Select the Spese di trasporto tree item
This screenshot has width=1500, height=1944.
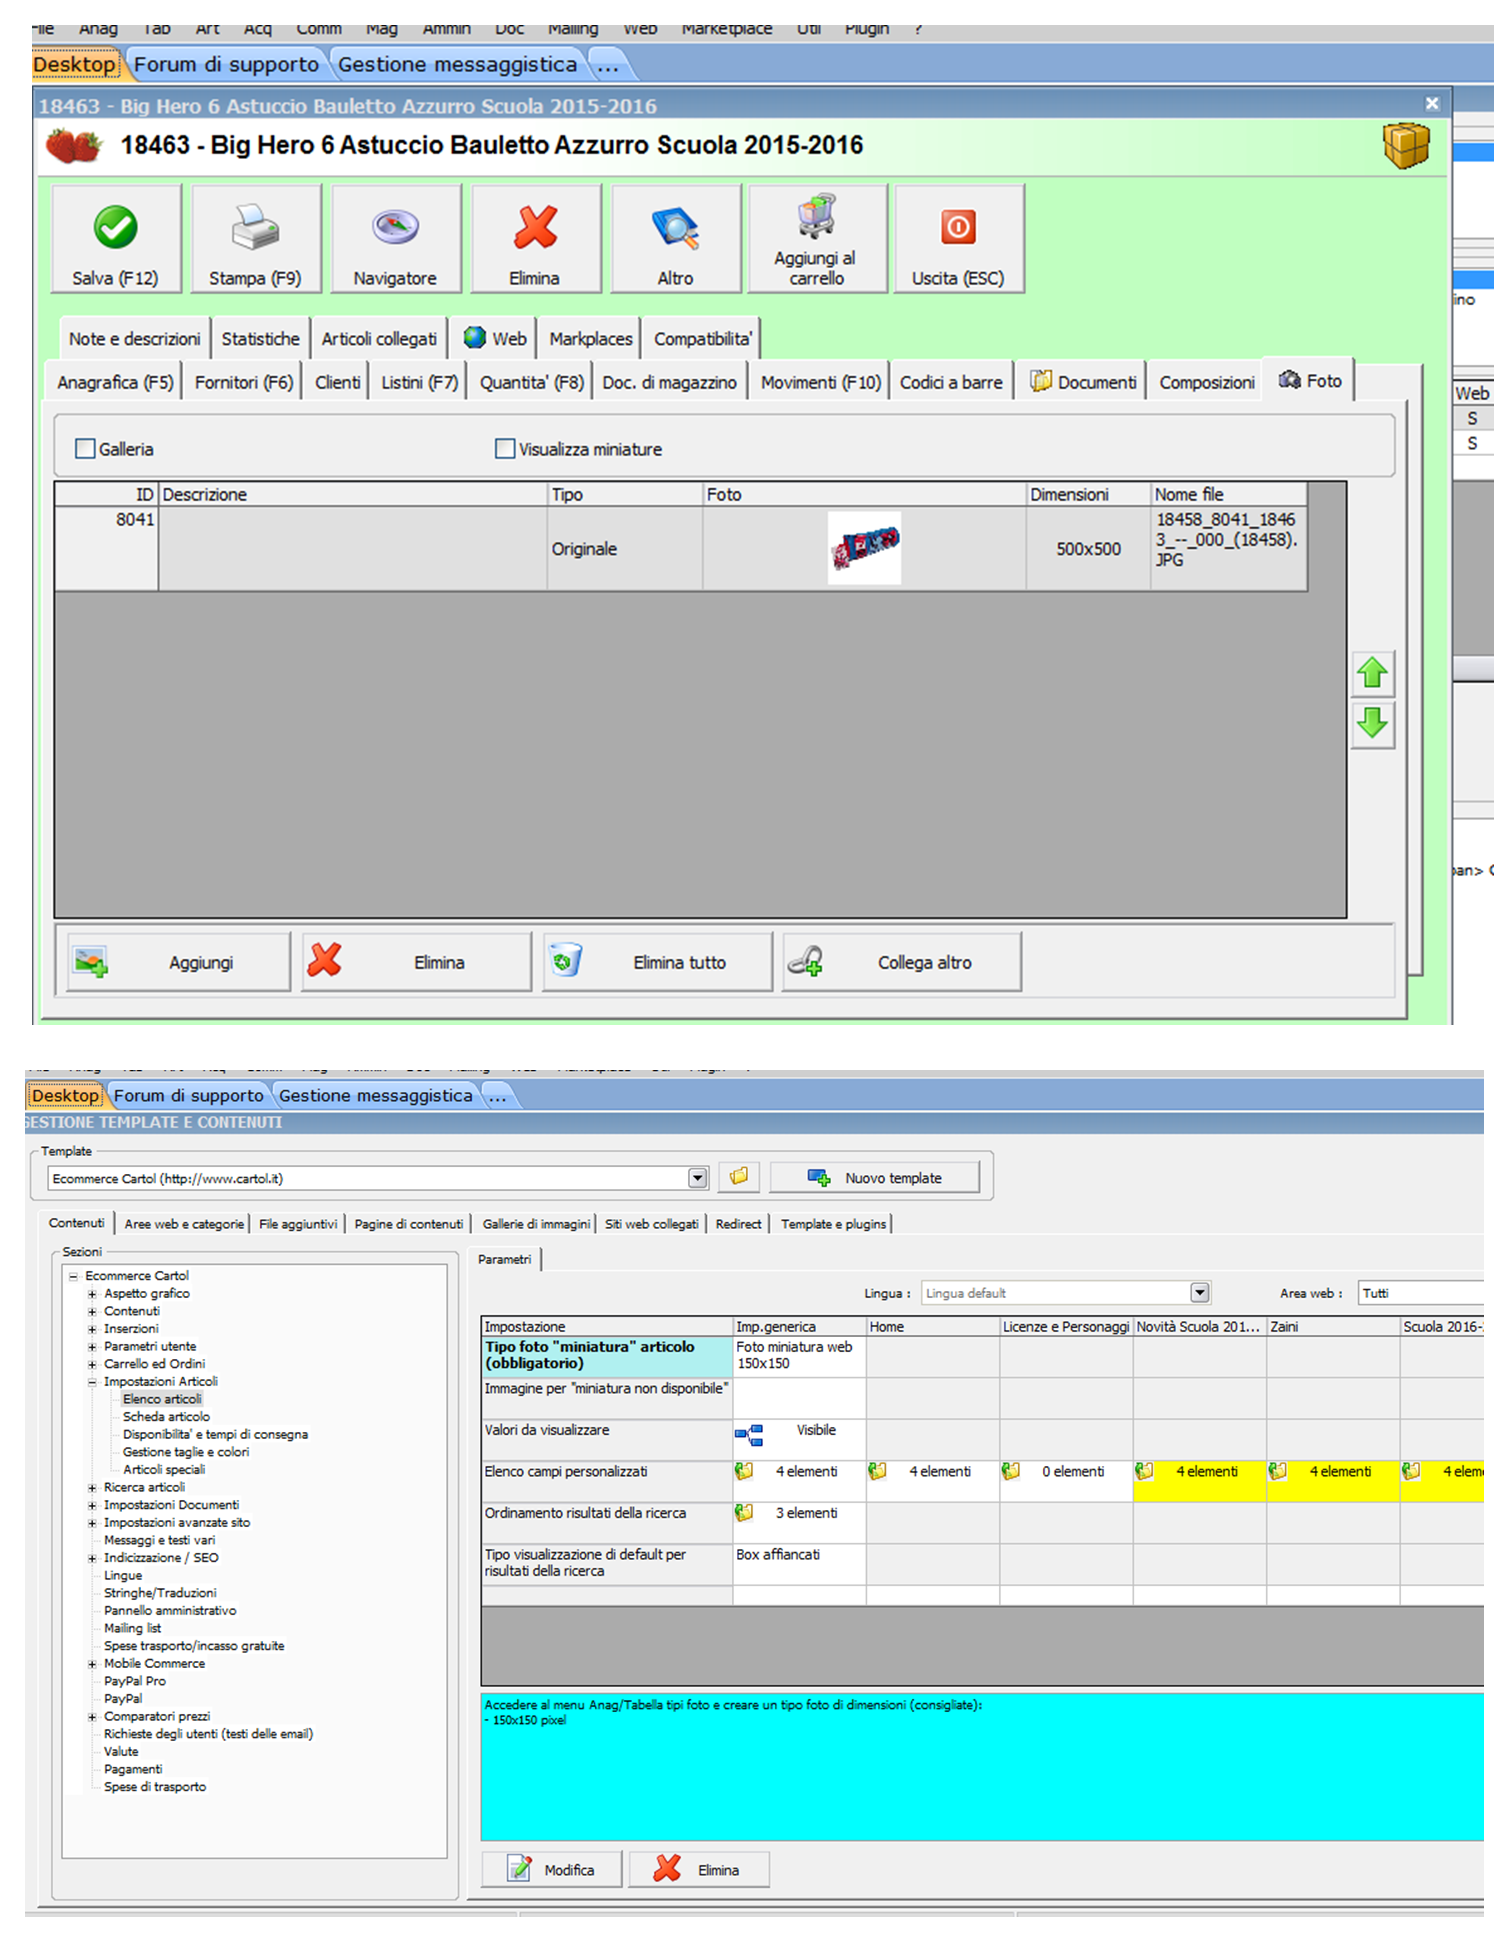[x=155, y=1787]
